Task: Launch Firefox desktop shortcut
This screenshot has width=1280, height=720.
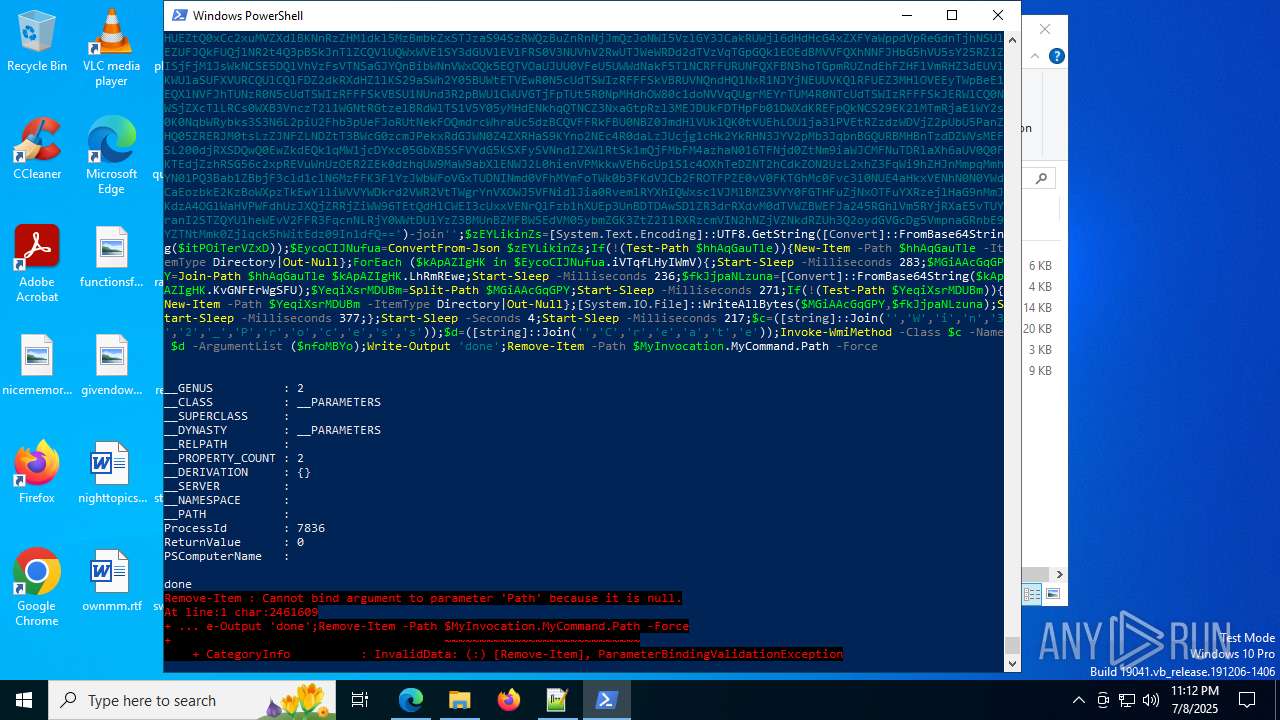Action: [x=37, y=473]
